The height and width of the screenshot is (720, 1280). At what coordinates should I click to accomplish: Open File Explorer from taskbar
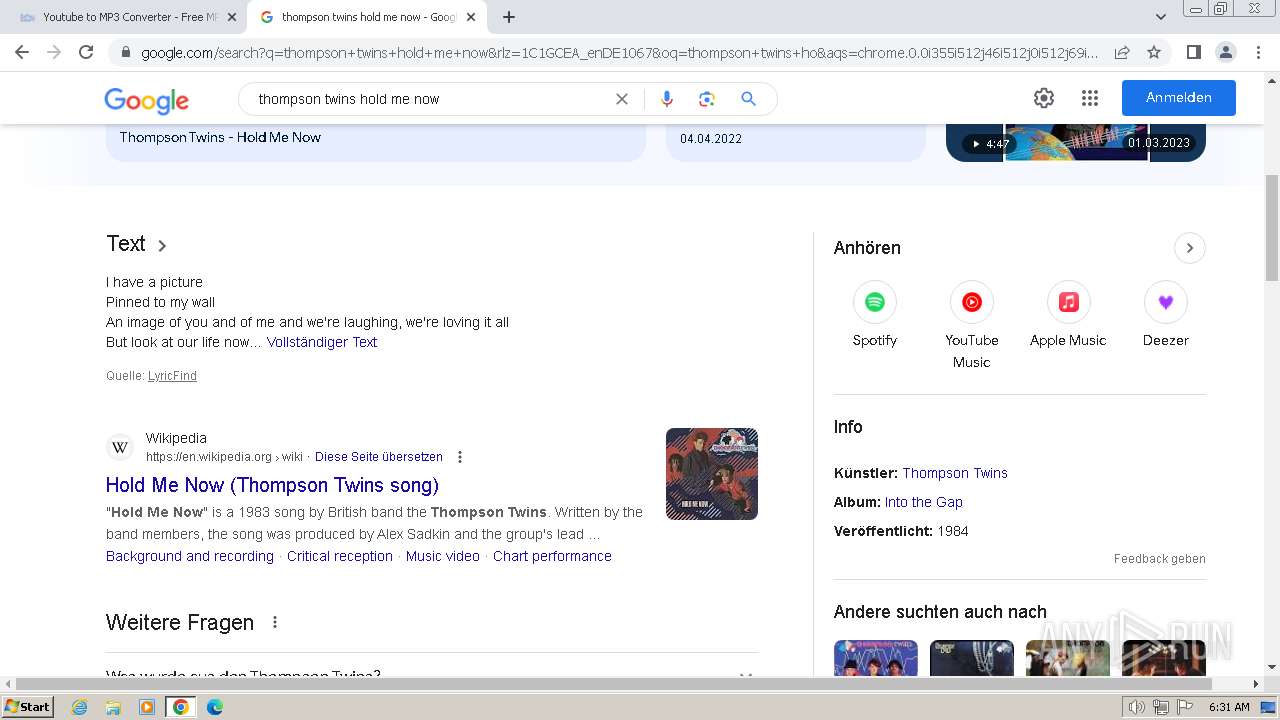pyautogui.click(x=113, y=707)
